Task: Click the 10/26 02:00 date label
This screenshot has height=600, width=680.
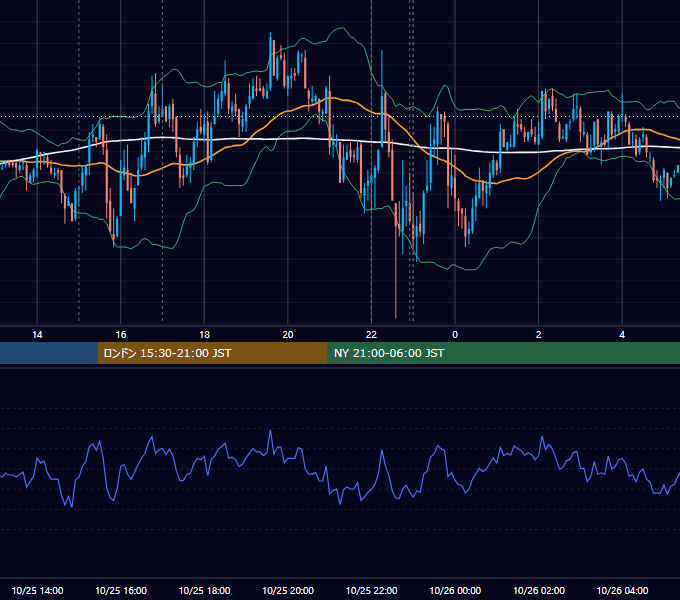Action: (539, 590)
